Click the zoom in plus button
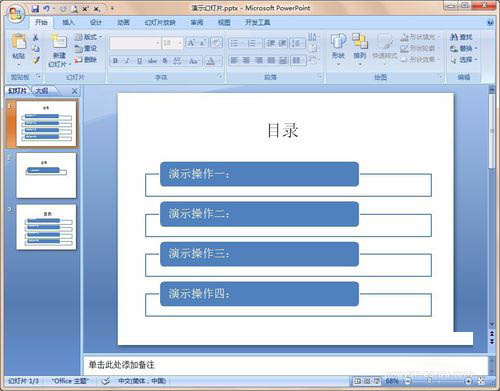Screen dimensions: 500x391 [x=468, y=381]
